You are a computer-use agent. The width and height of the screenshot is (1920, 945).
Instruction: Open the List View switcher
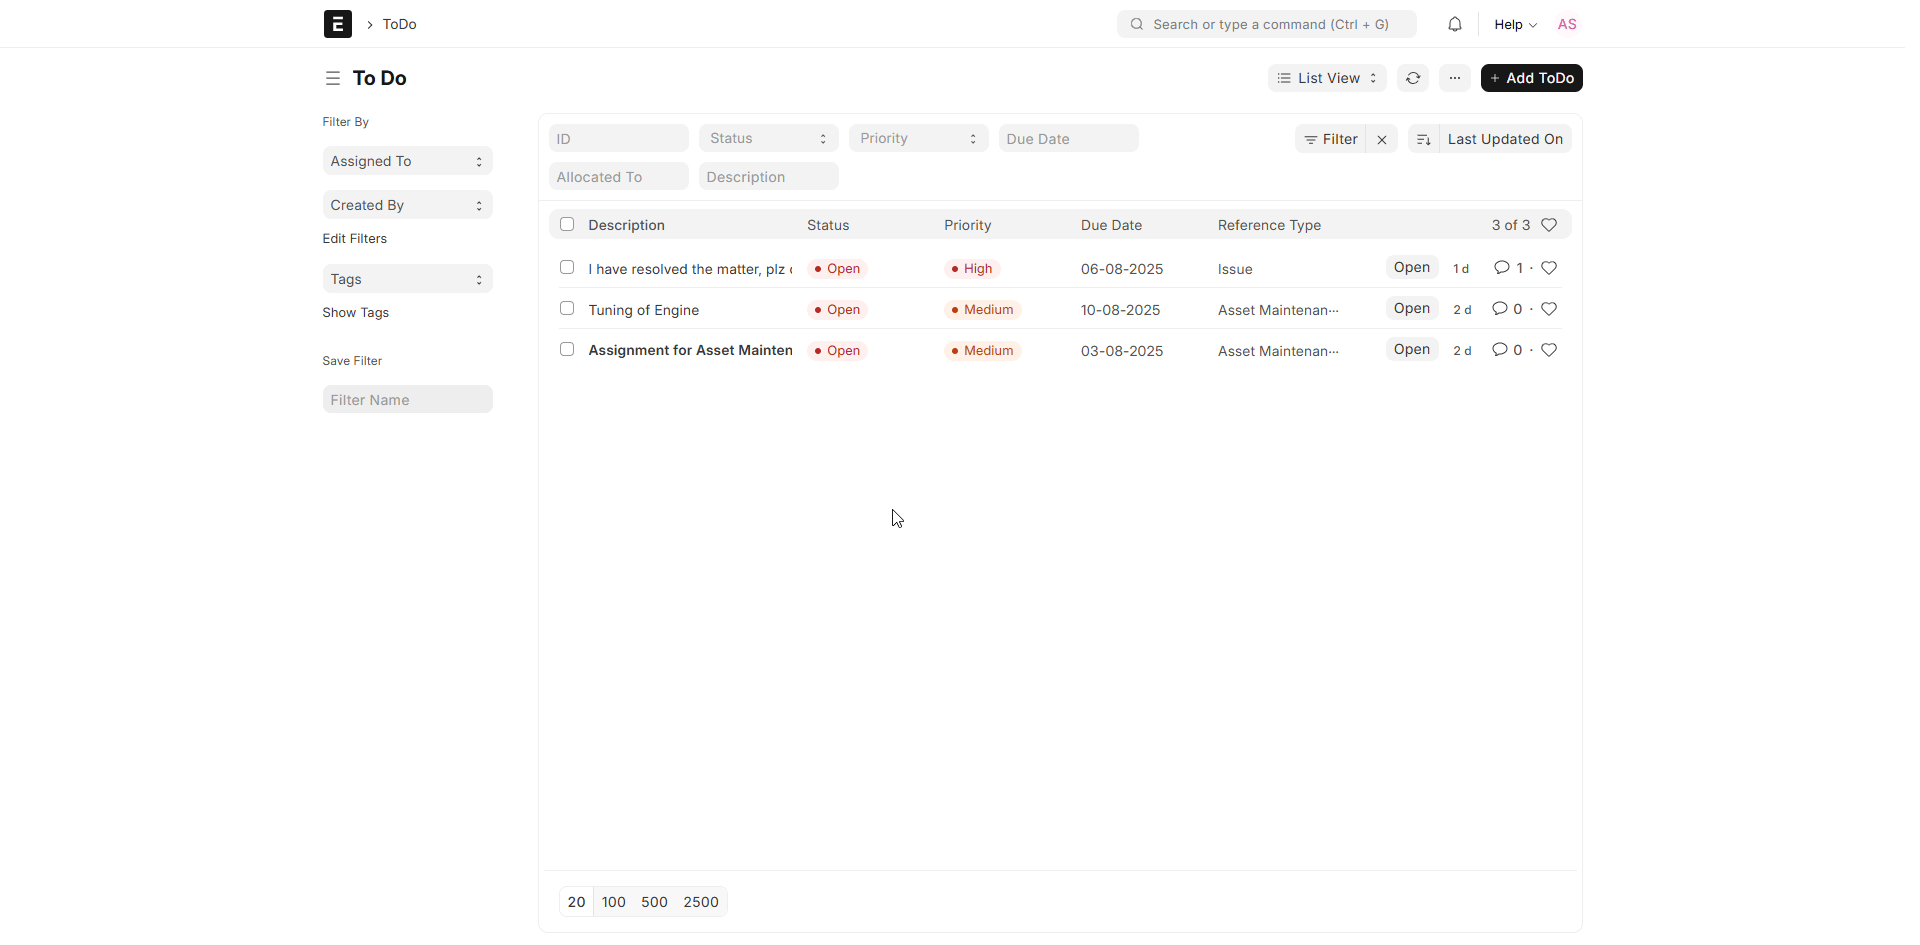[x=1327, y=78]
